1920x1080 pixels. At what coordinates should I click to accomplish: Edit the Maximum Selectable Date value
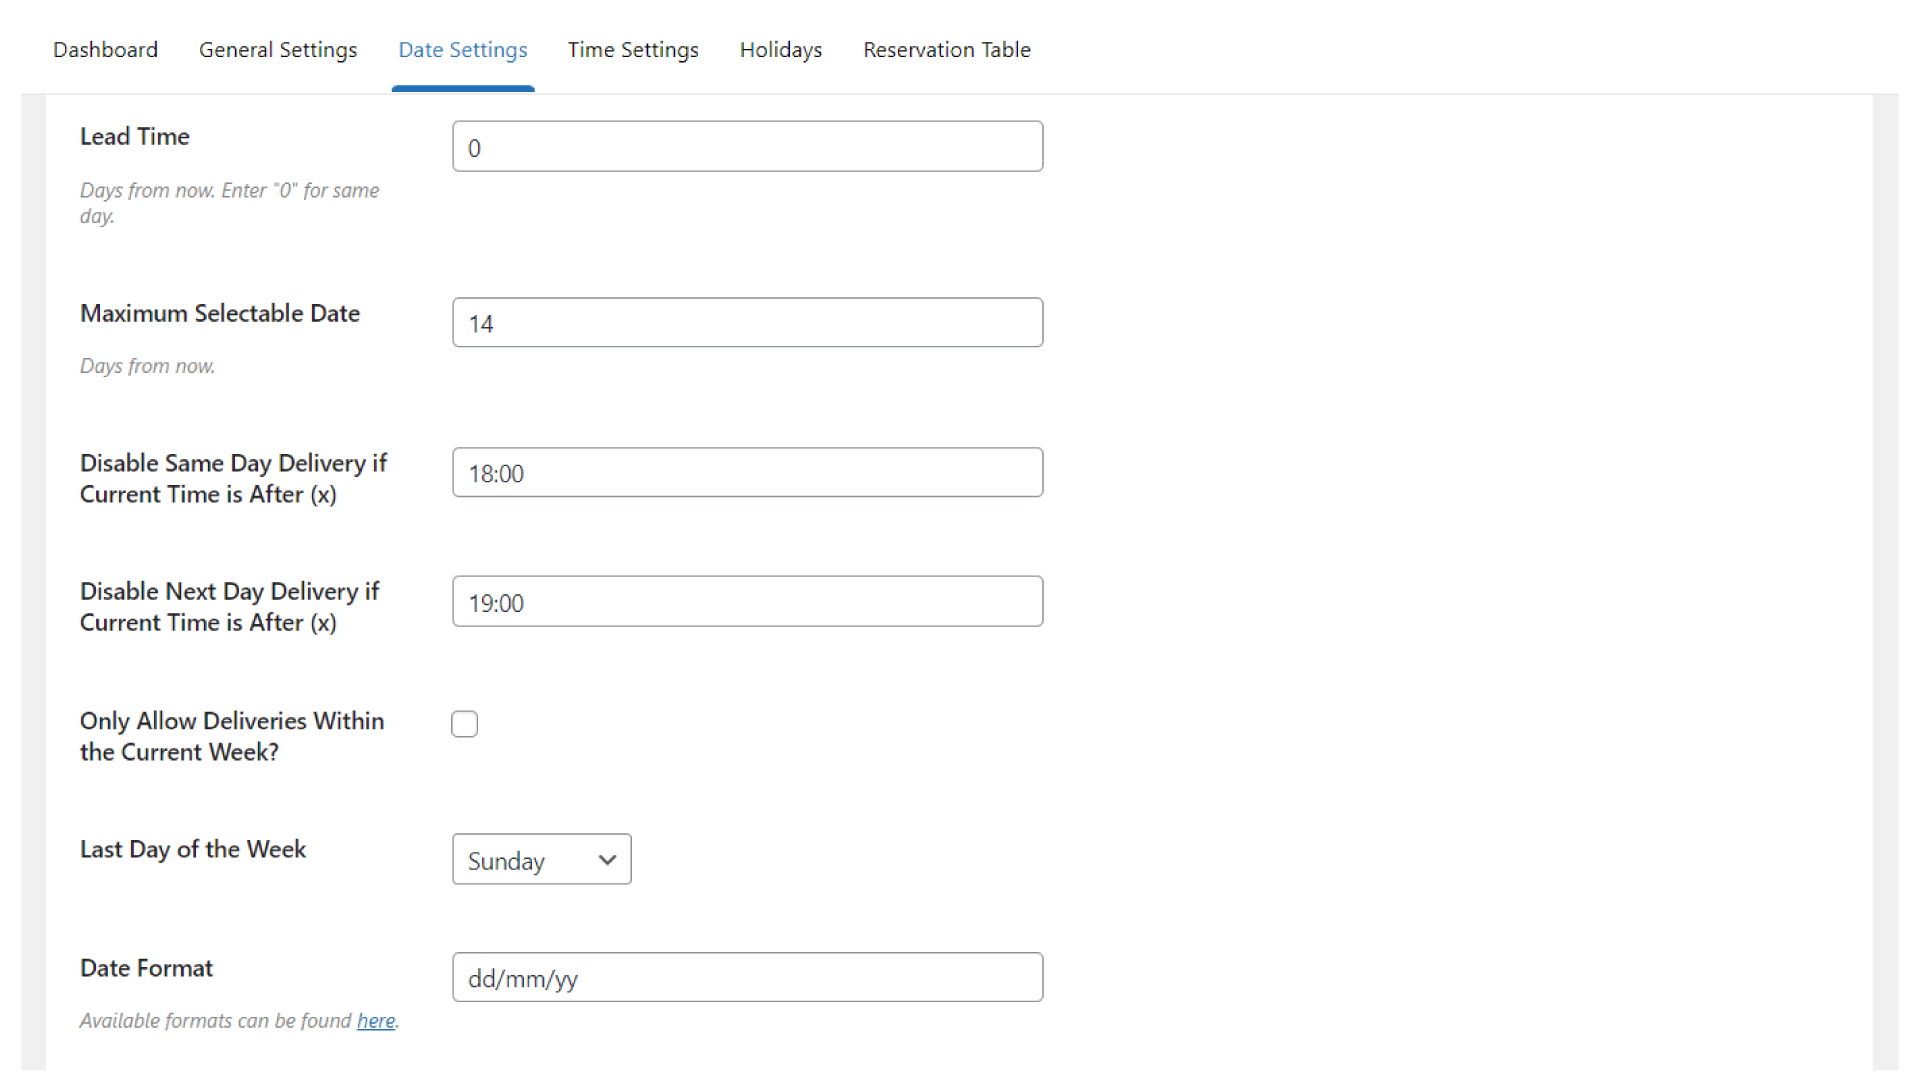pos(747,322)
